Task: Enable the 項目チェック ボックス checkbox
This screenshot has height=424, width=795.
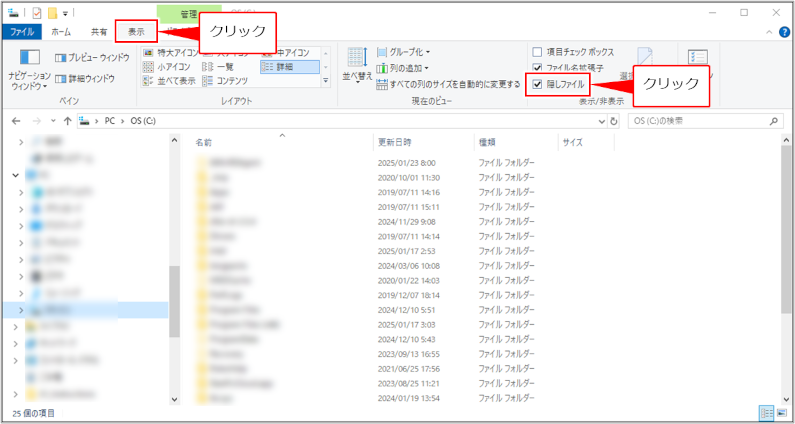Action: coord(538,52)
